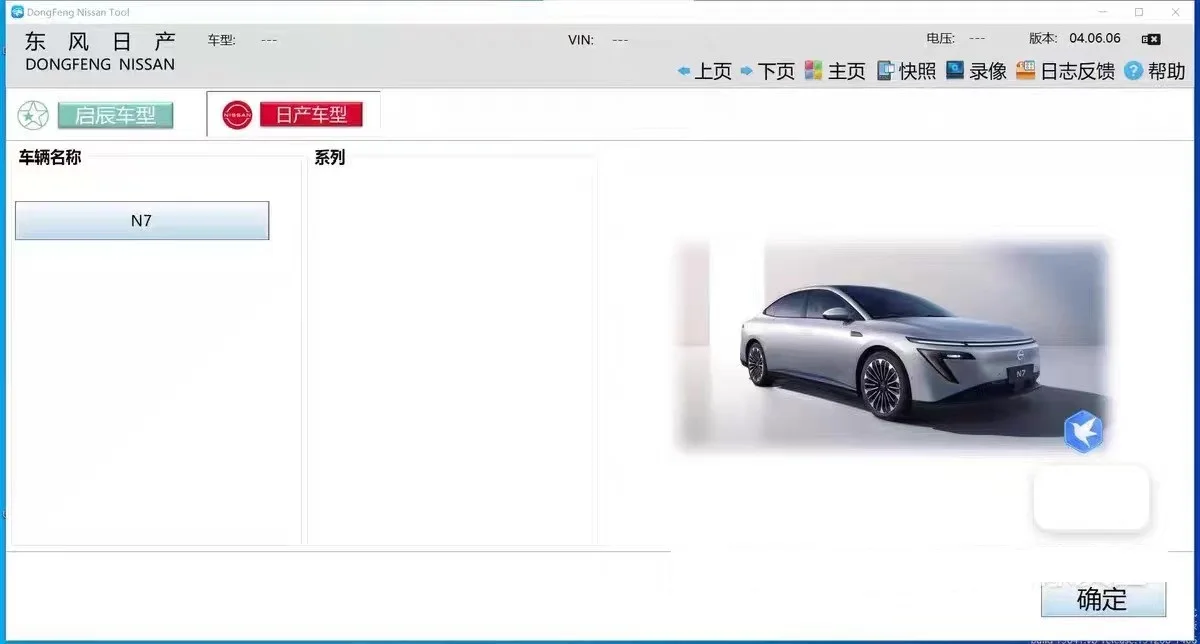Maximize the DongFeng Nissan Tool window
The image size is (1200, 644).
pyautogui.click(x=1139, y=12)
